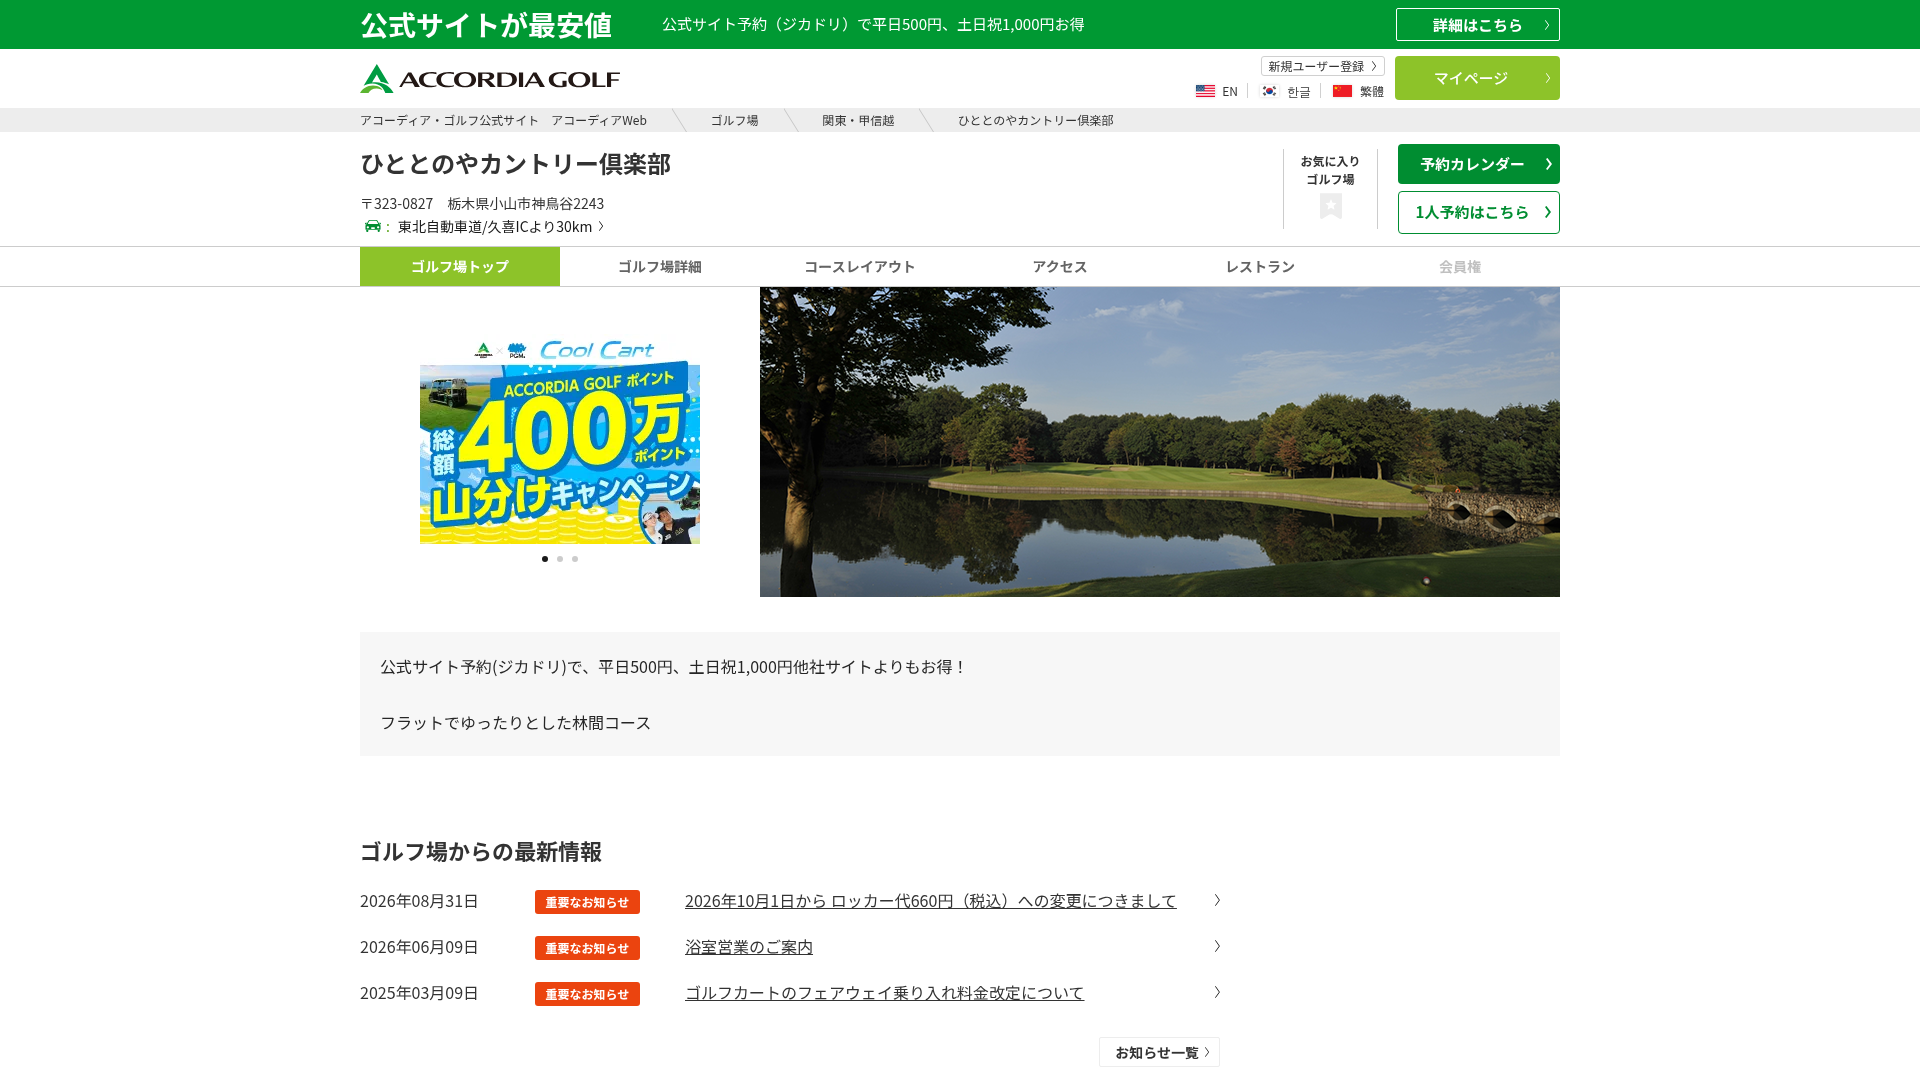Click the 400万ポイント campaign banner
Image resolution: width=1920 pixels, height=1080 pixels.
tap(560, 442)
